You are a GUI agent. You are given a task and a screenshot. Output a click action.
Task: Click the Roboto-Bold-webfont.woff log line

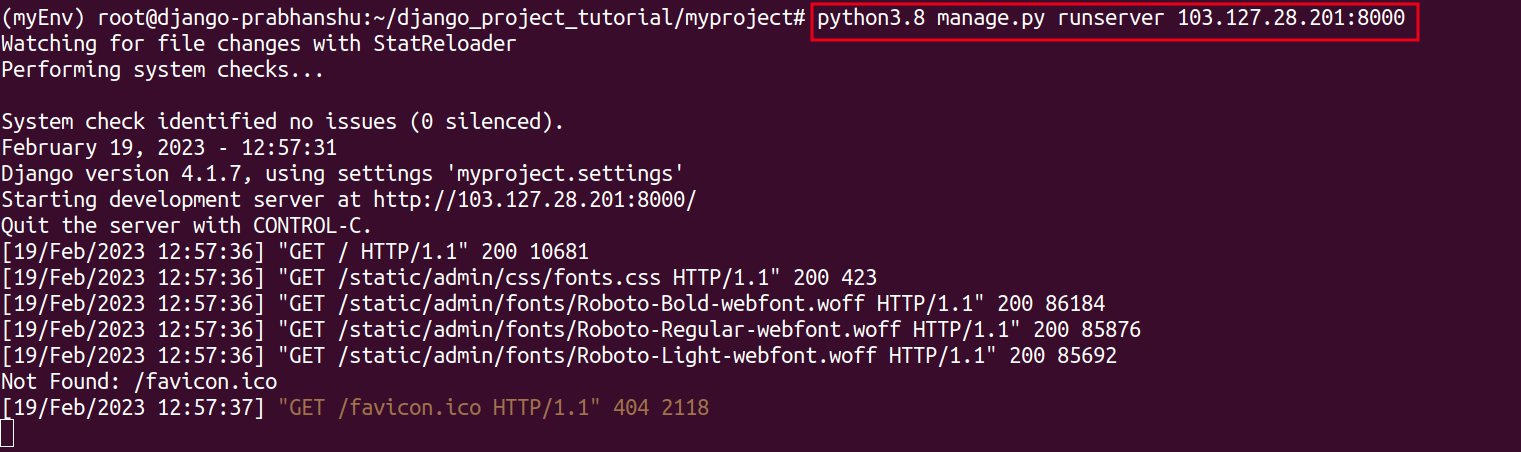553,303
